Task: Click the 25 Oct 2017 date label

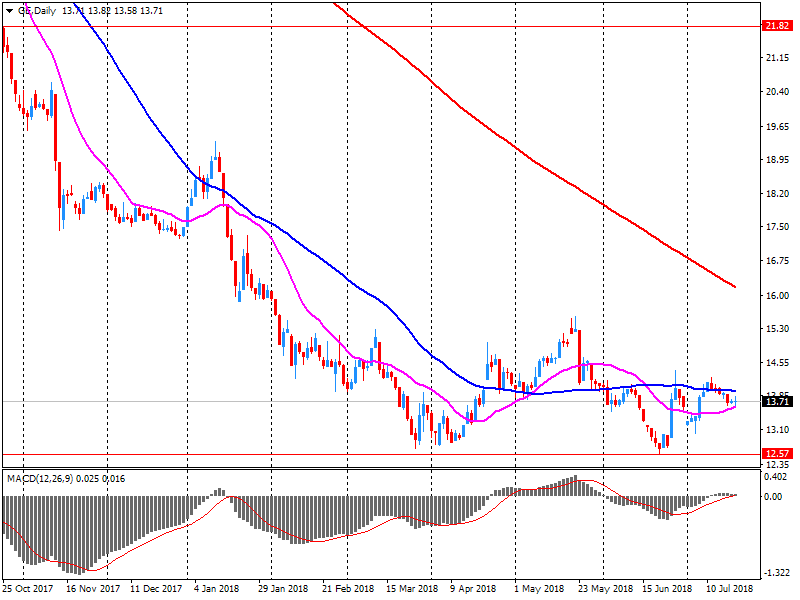Action: point(28,589)
